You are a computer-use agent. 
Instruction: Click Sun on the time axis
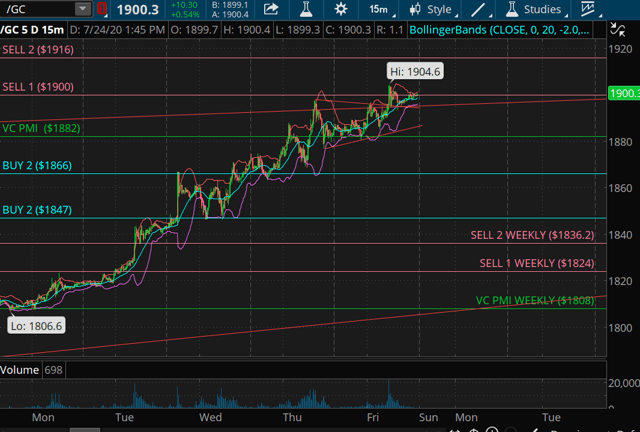click(x=428, y=417)
